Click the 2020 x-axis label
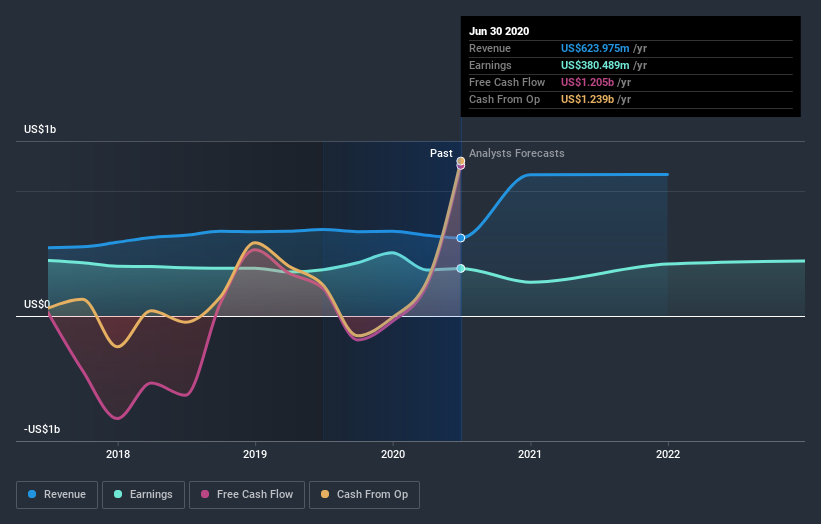The height and width of the screenshot is (524, 821). [x=393, y=454]
